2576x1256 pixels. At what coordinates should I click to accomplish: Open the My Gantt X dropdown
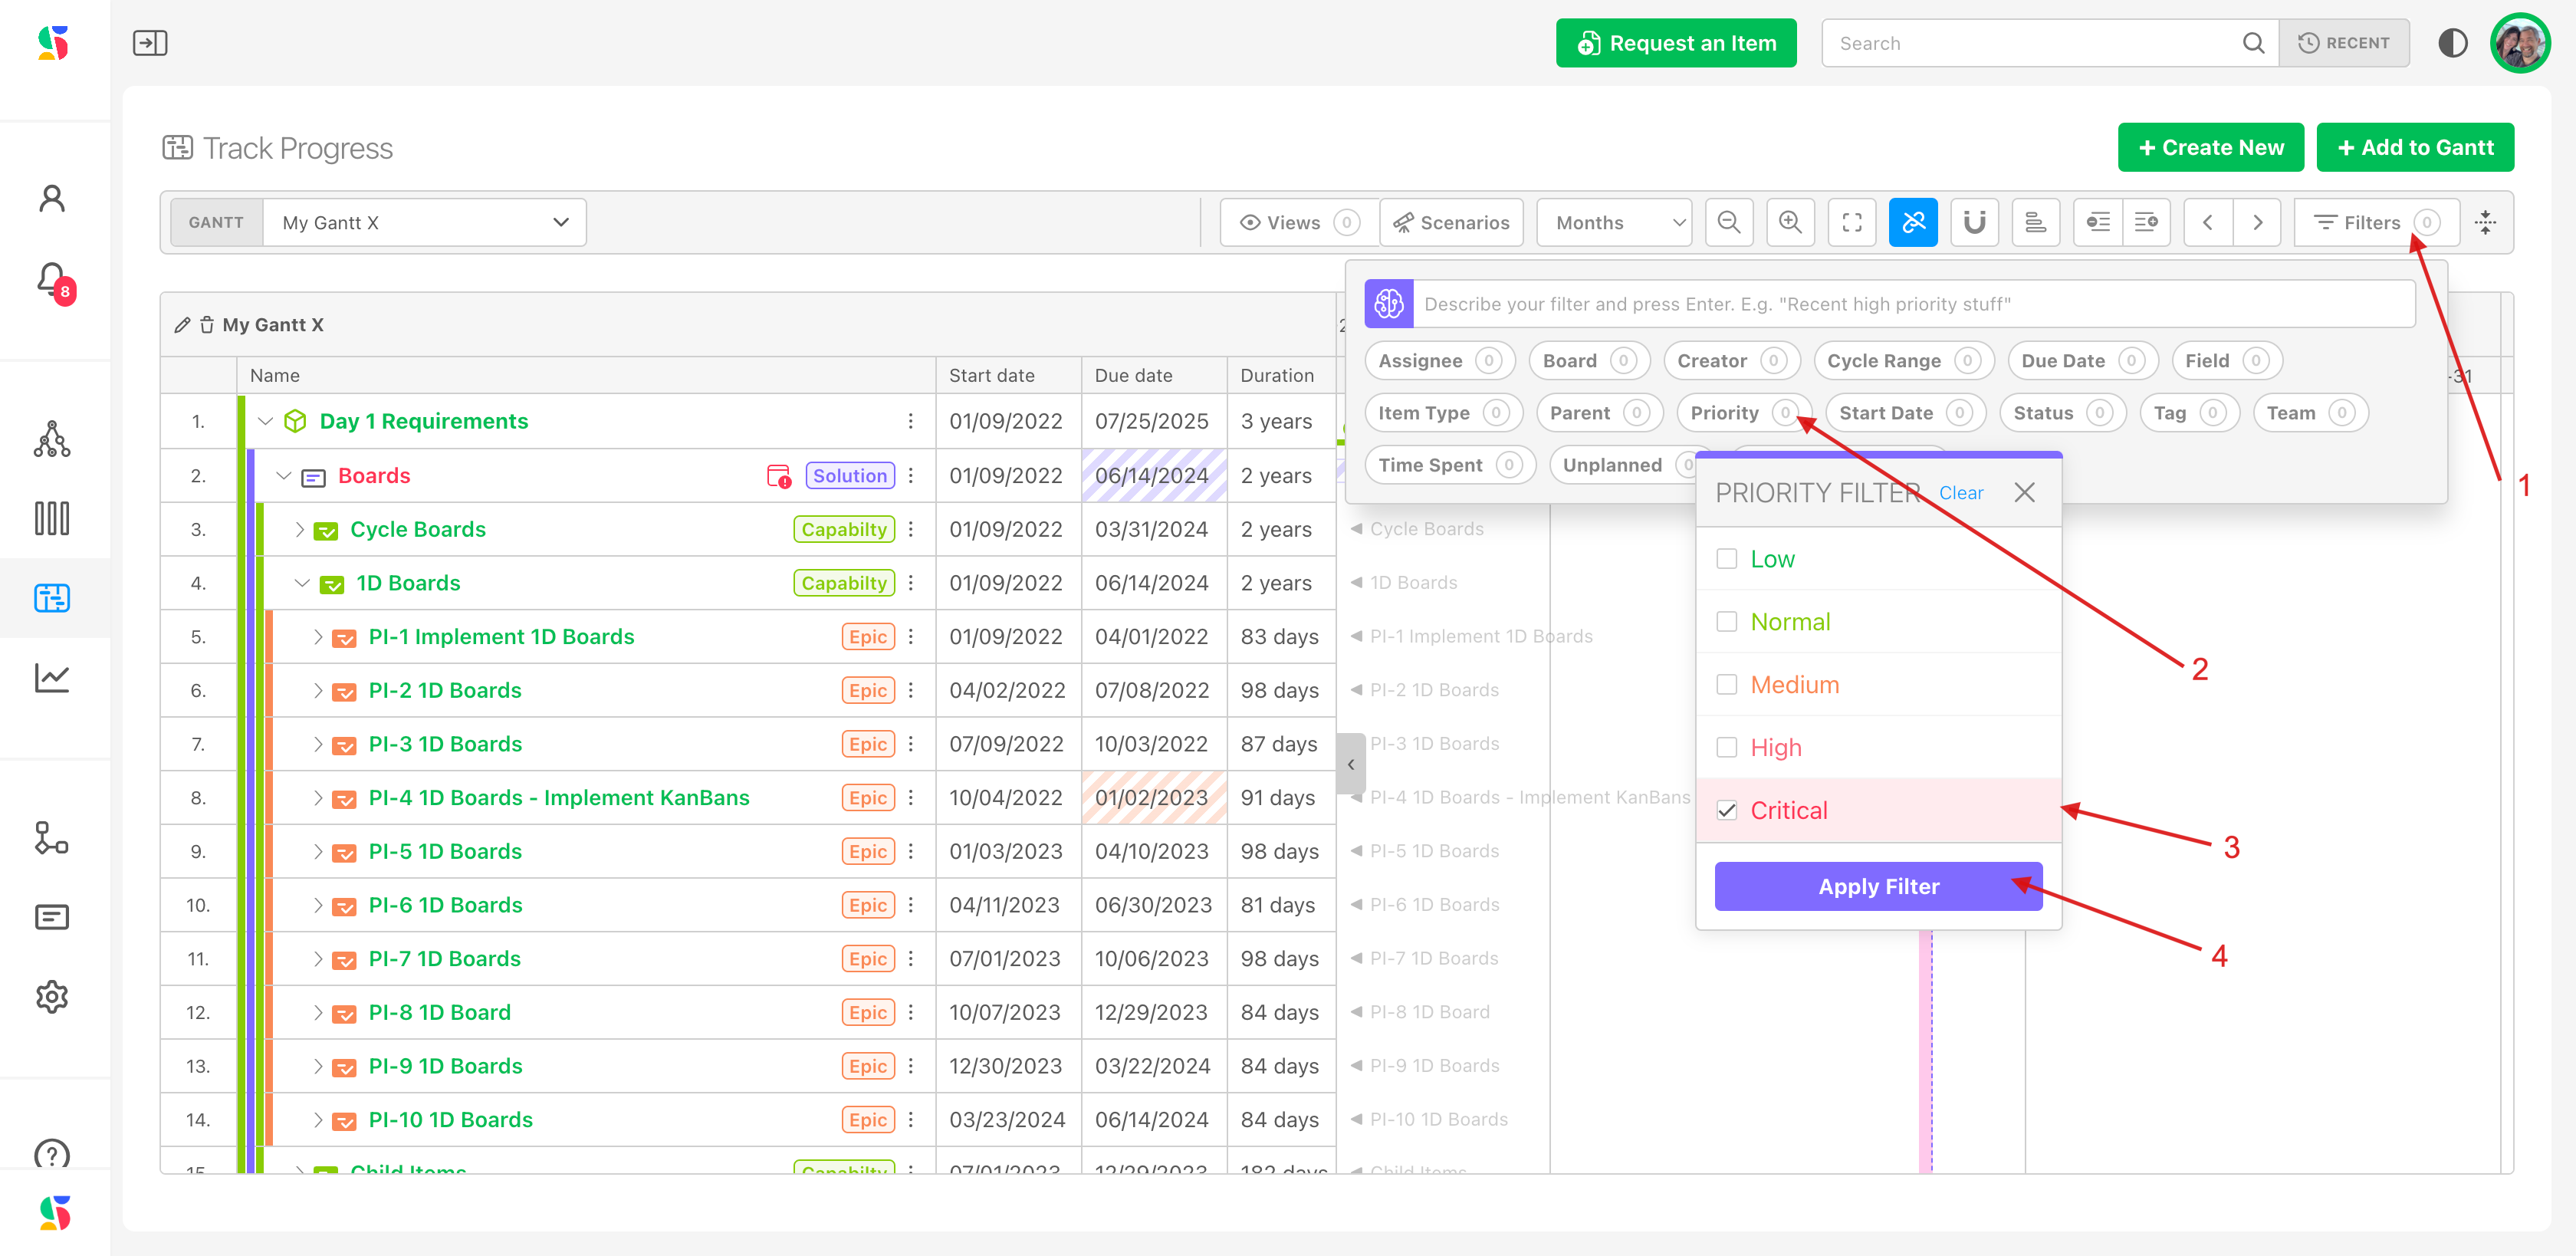pyautogui.click(x=424, y=222)
